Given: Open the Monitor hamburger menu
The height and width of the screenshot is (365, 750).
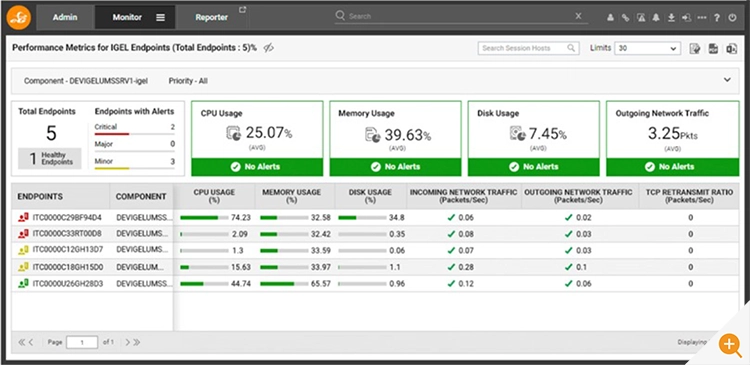Looking at the screenshot, I should [161, 17].
